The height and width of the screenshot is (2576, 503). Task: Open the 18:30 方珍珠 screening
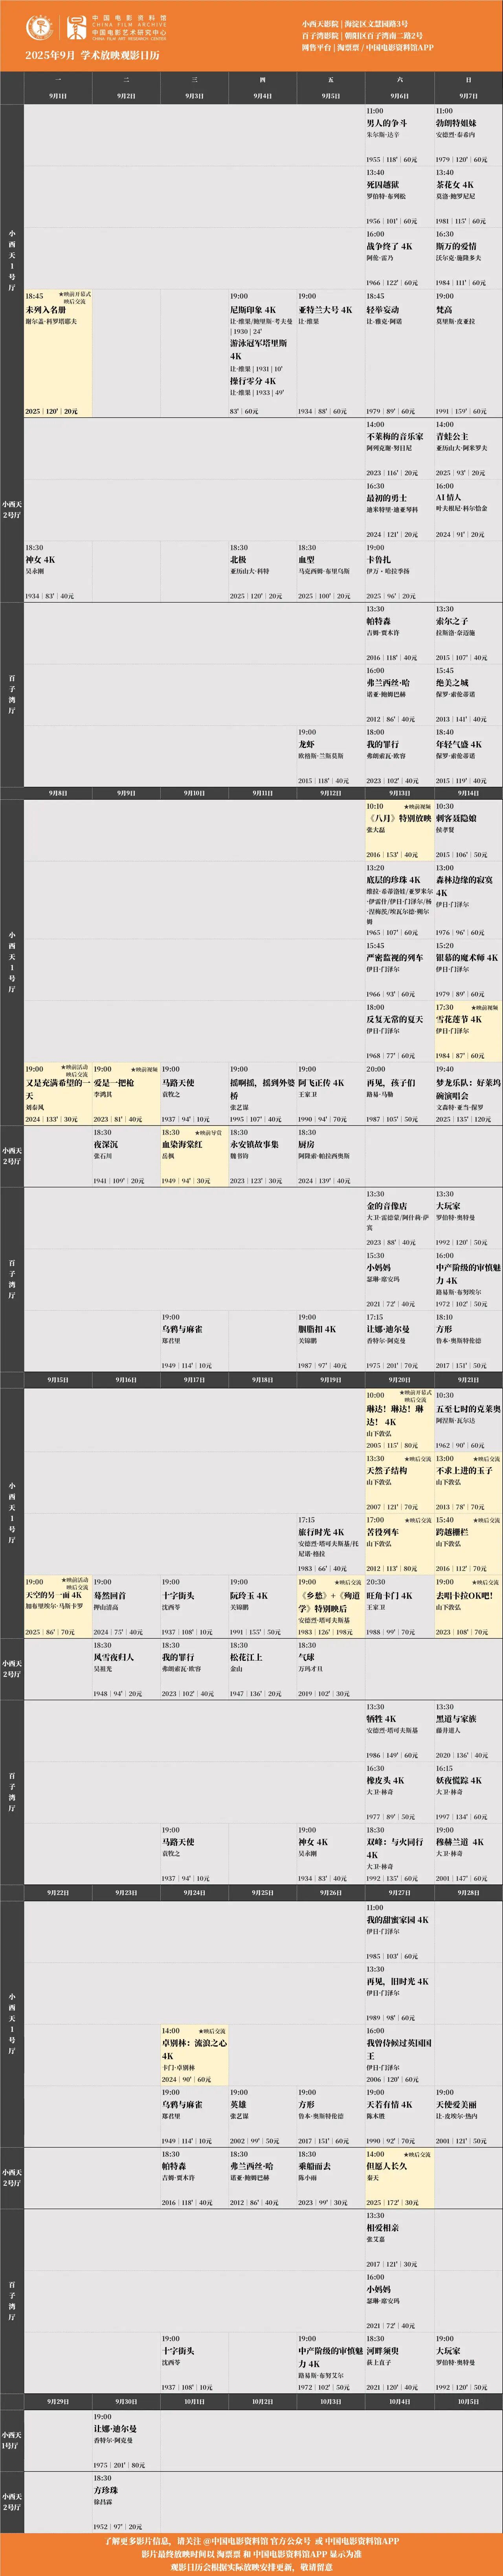tap(126, 2503)
